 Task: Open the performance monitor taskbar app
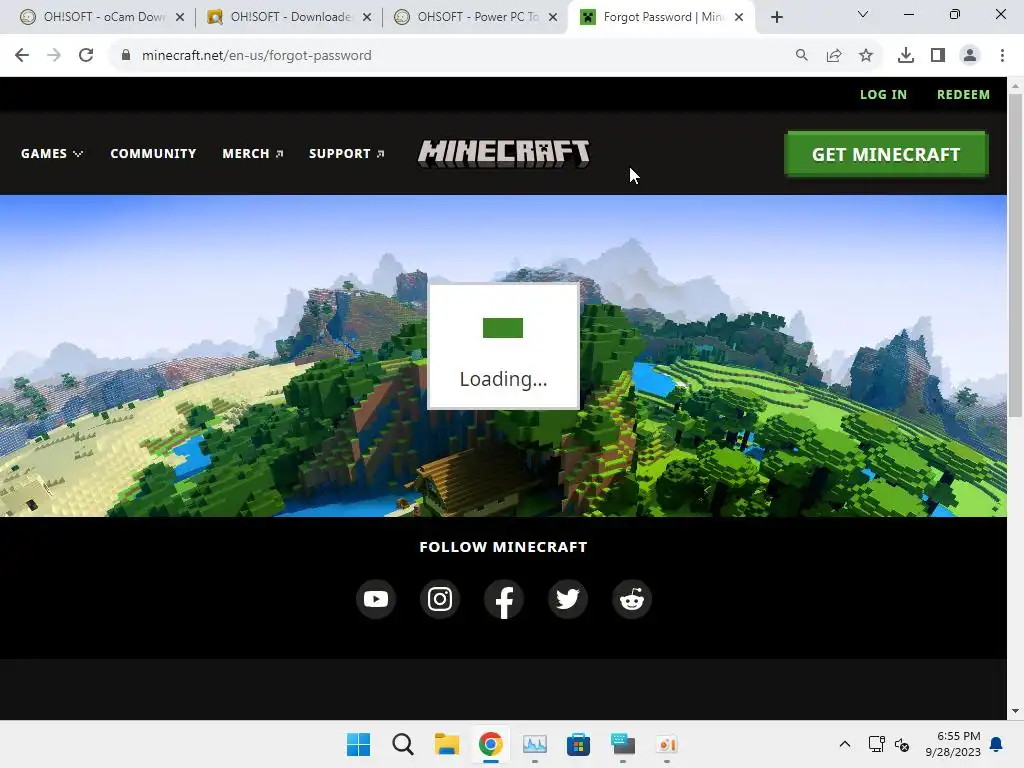535,744
